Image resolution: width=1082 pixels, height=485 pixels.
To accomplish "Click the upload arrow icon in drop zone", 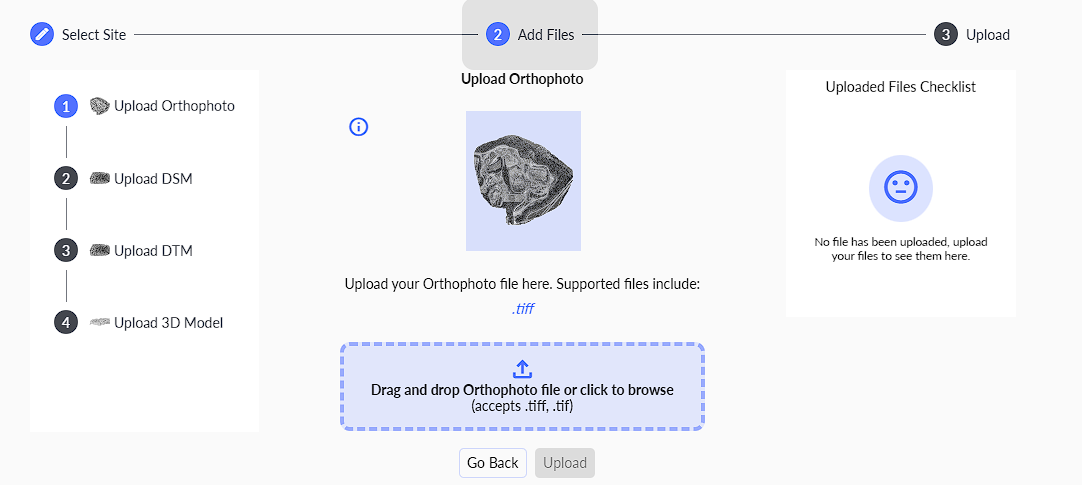I will click(x=522, y=369).
